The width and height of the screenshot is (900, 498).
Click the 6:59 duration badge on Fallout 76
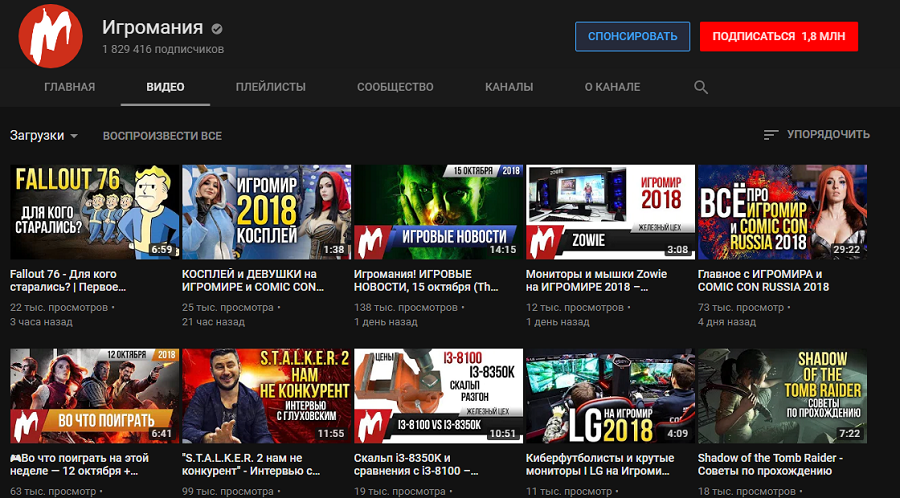click(x=162, y=250)
